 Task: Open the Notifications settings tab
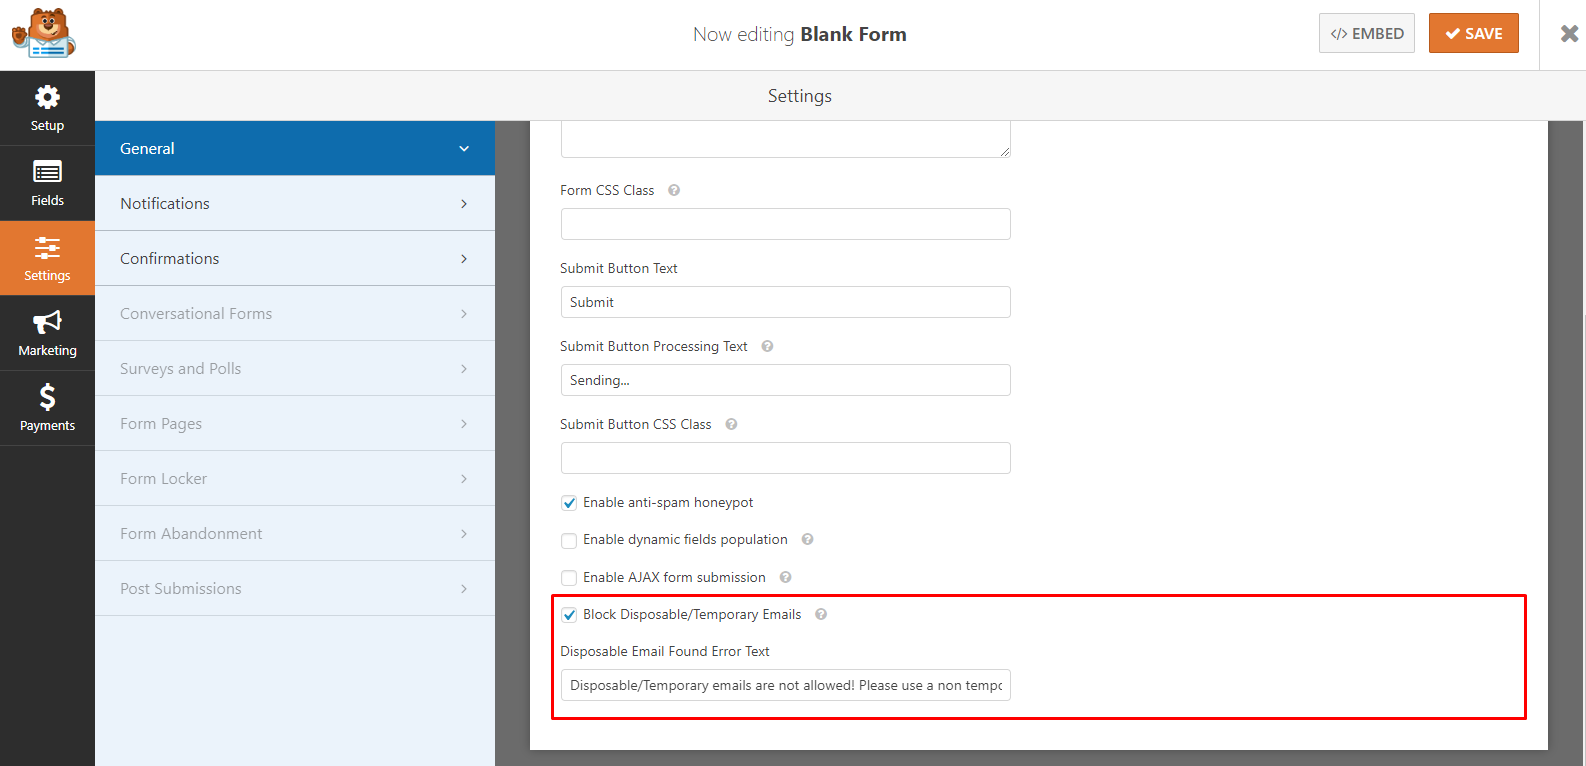(x=295, y=203)
